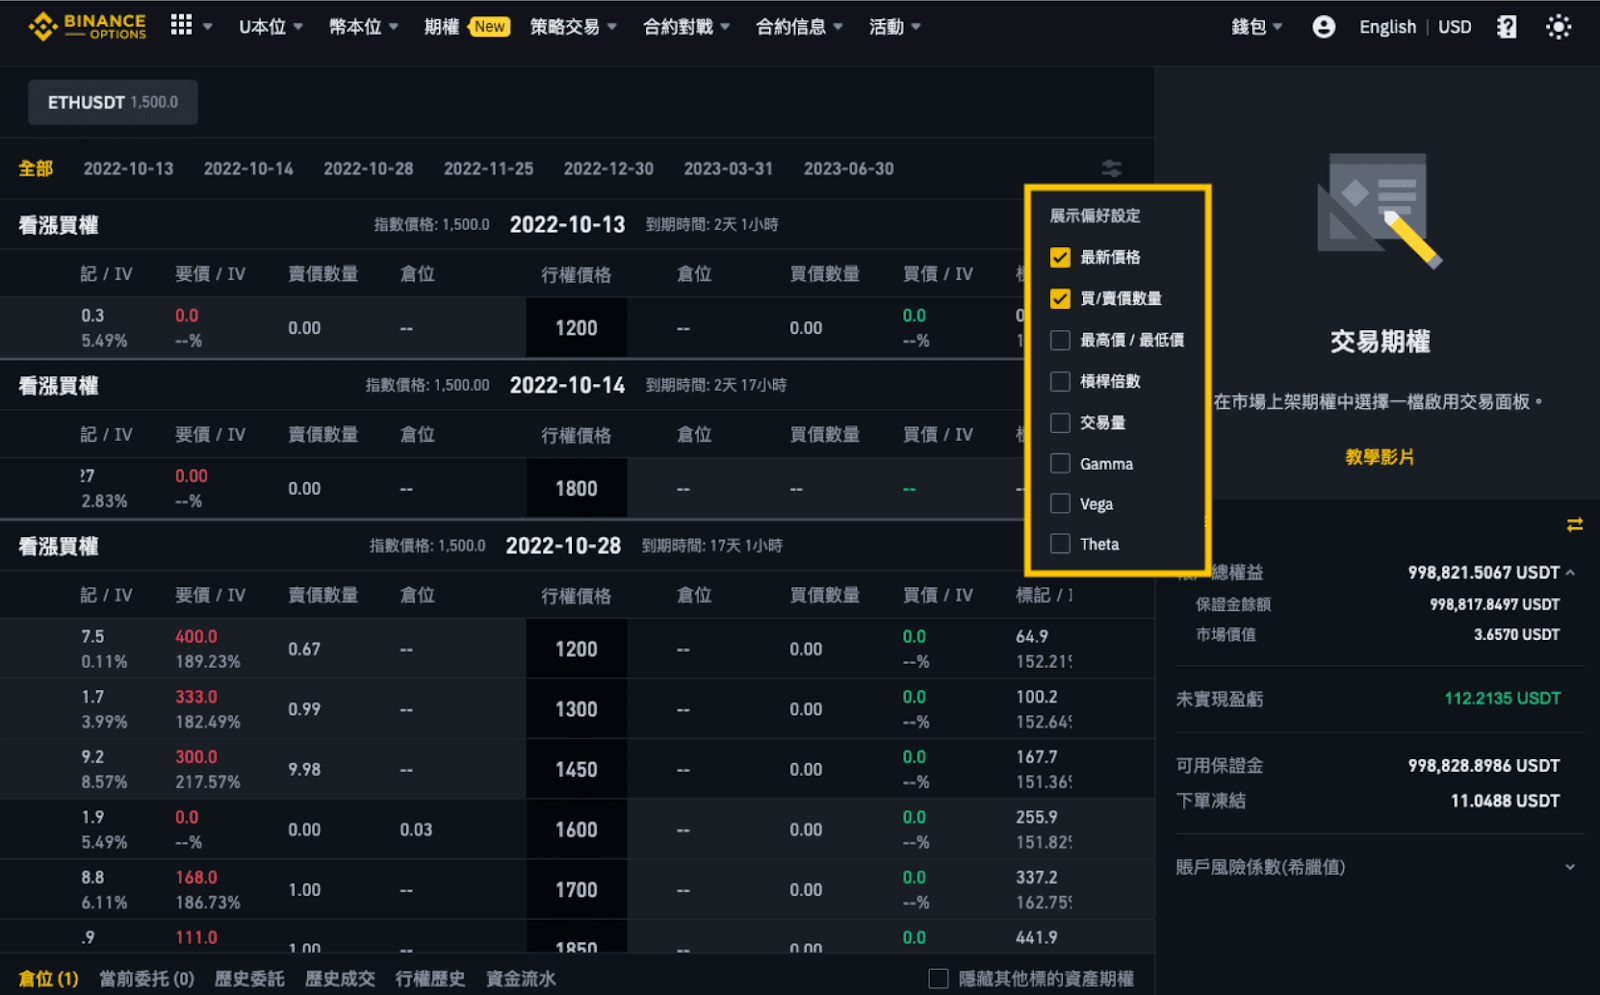
Task: Open the 期權 New menu item
Action: point(466,27)
